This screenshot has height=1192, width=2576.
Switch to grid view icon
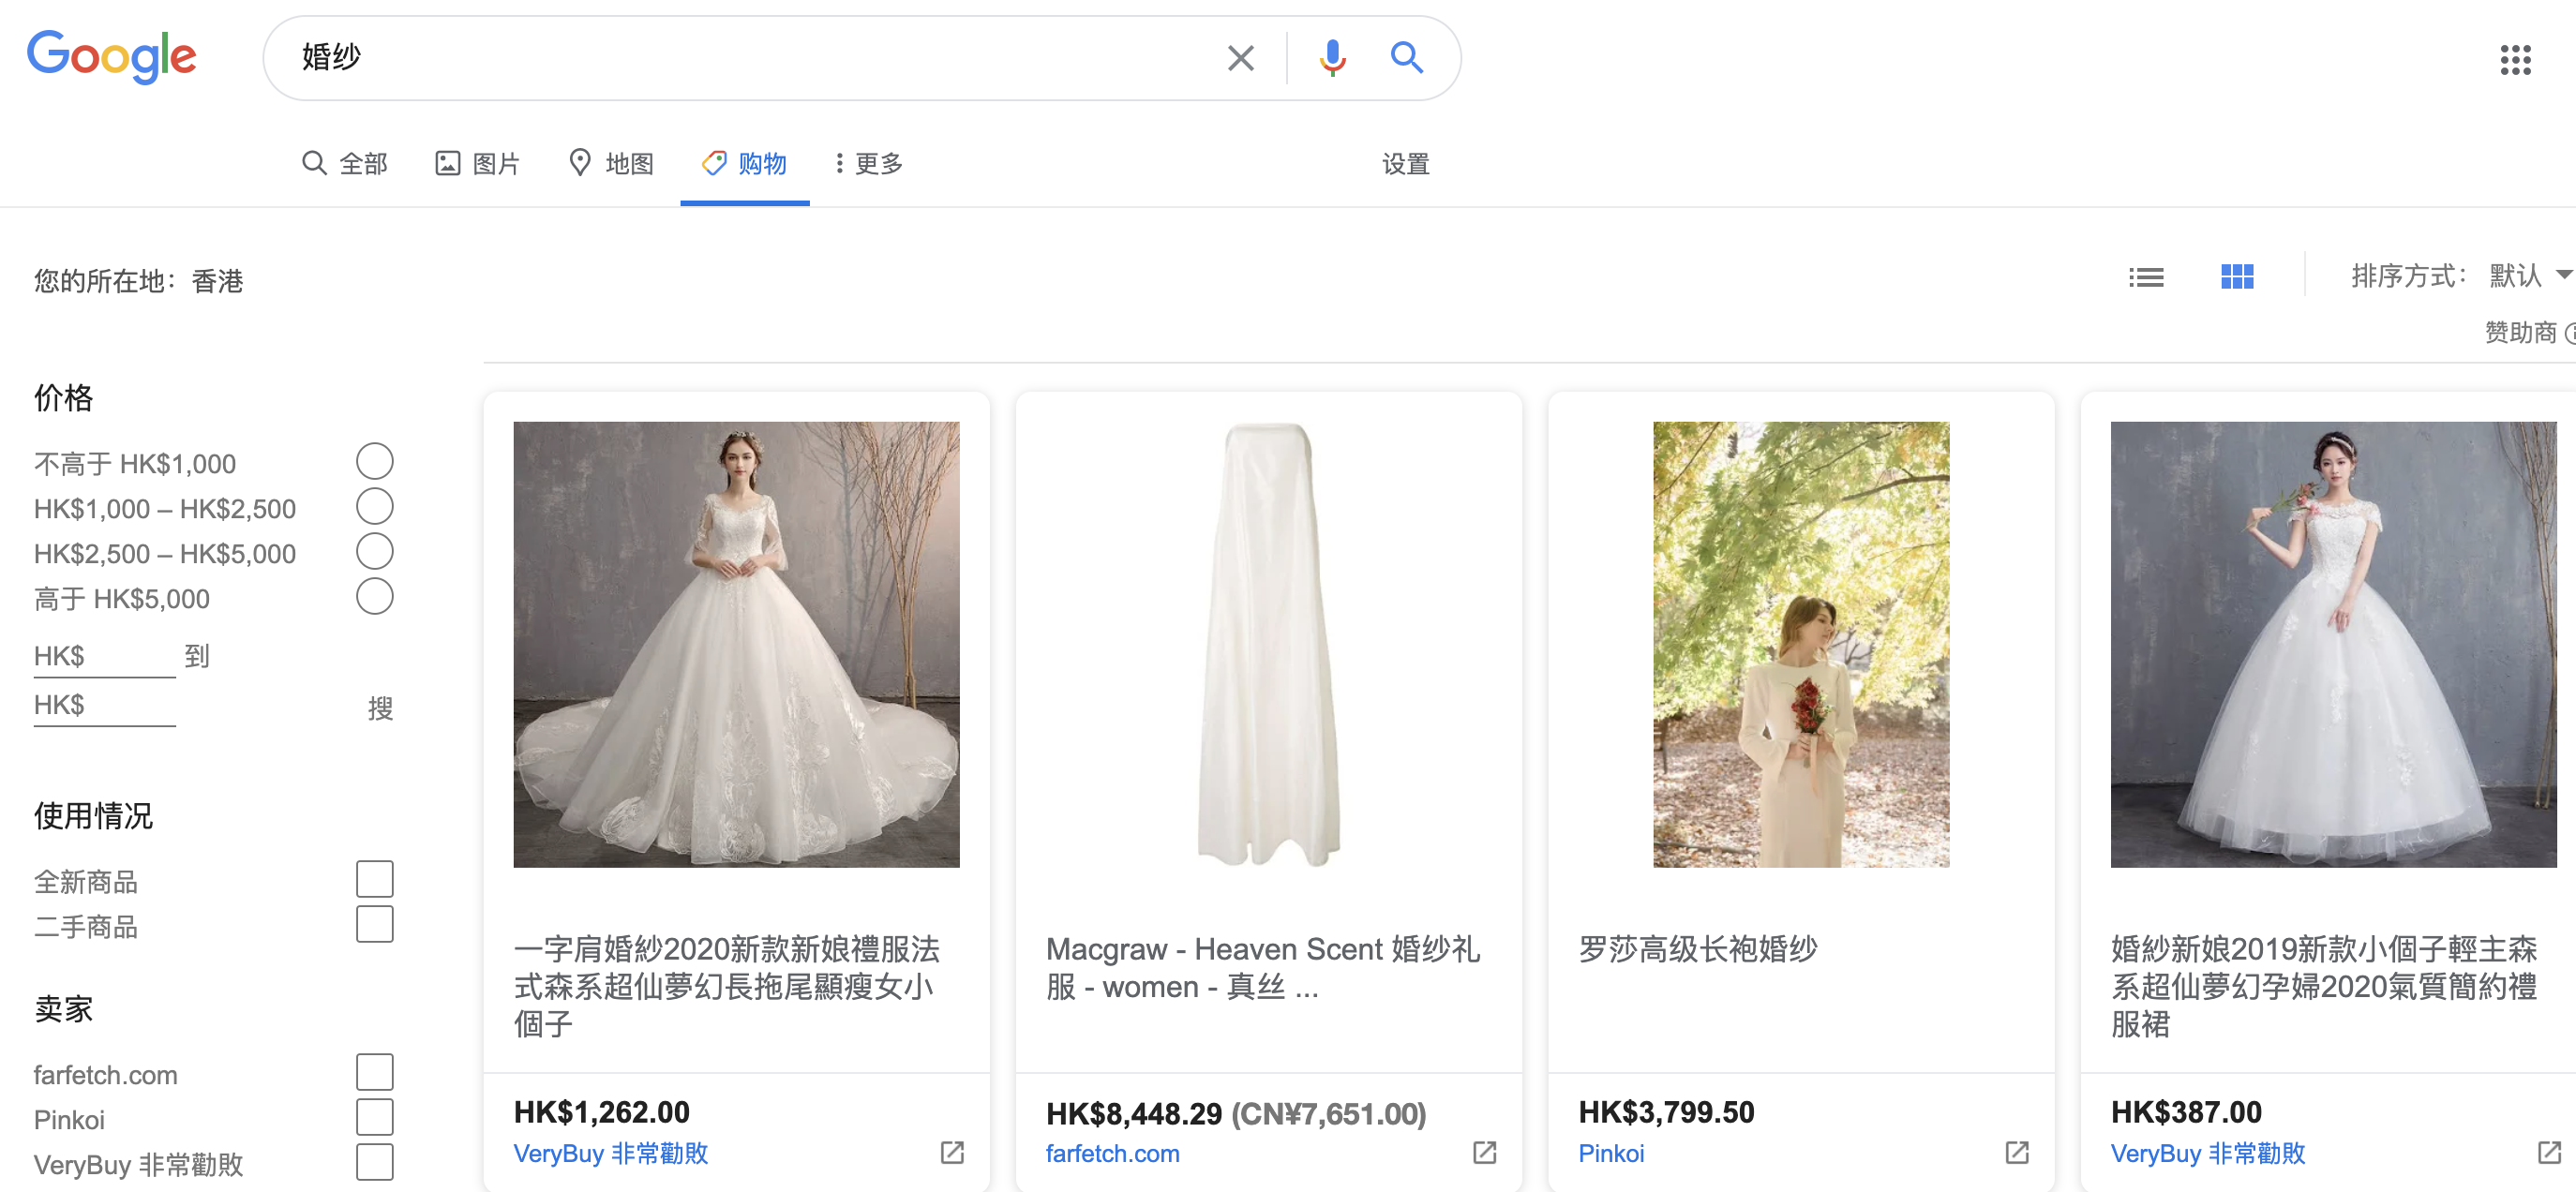(x=2237, y=277)
